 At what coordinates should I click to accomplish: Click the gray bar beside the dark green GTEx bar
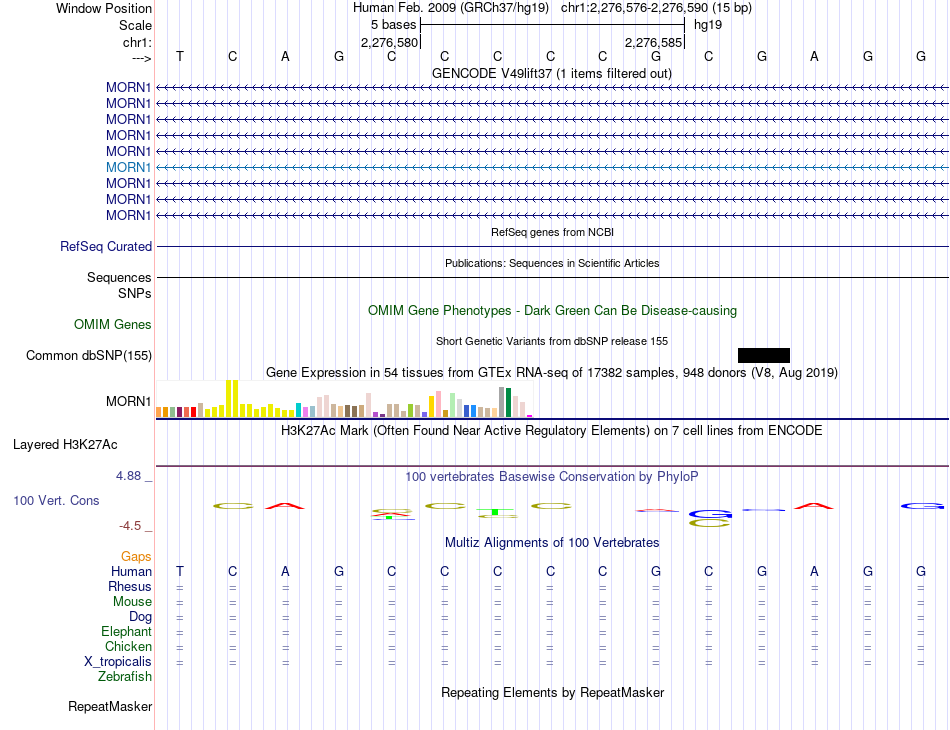pos(502,402)
